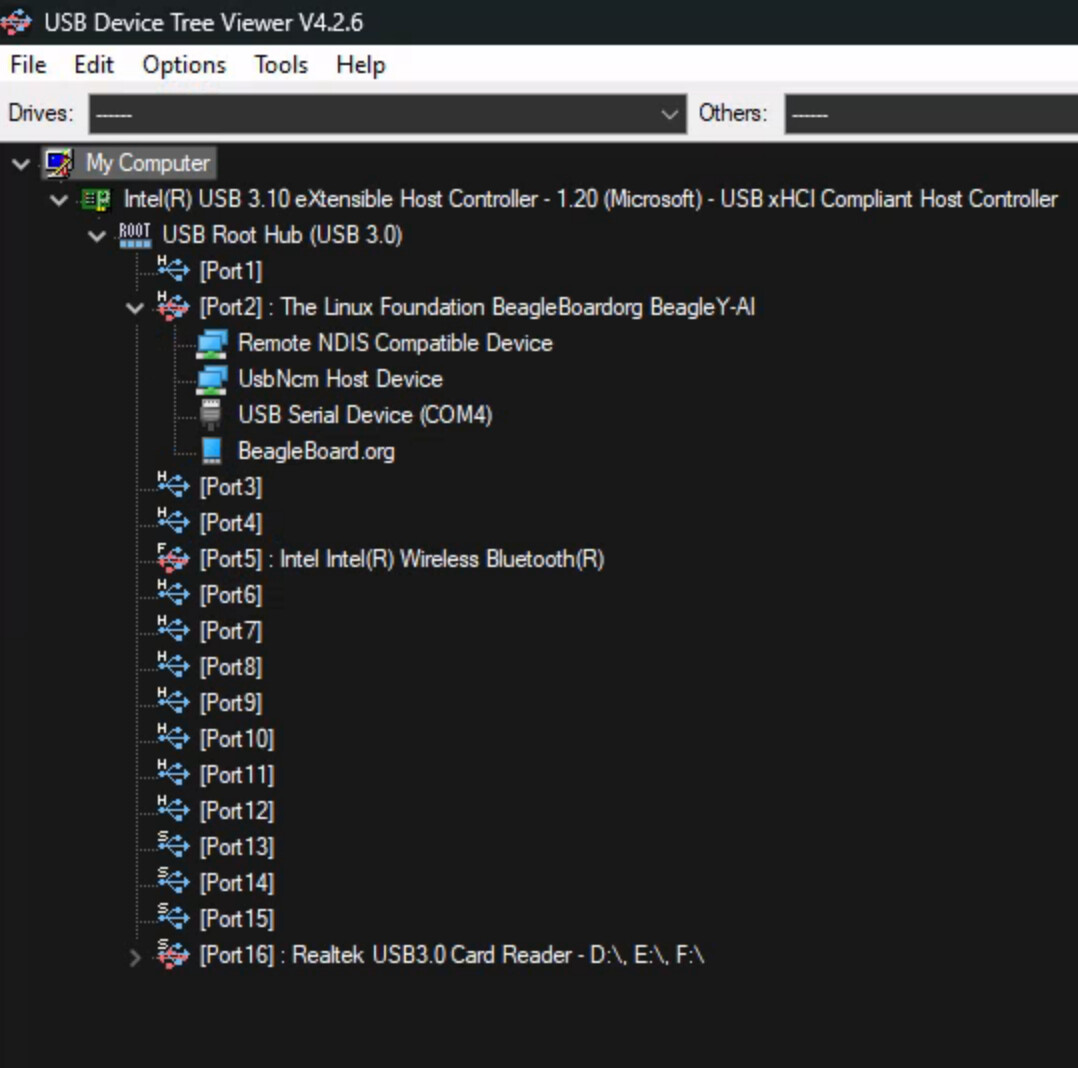Click the USB icon beside Port10

click(173, 737)
